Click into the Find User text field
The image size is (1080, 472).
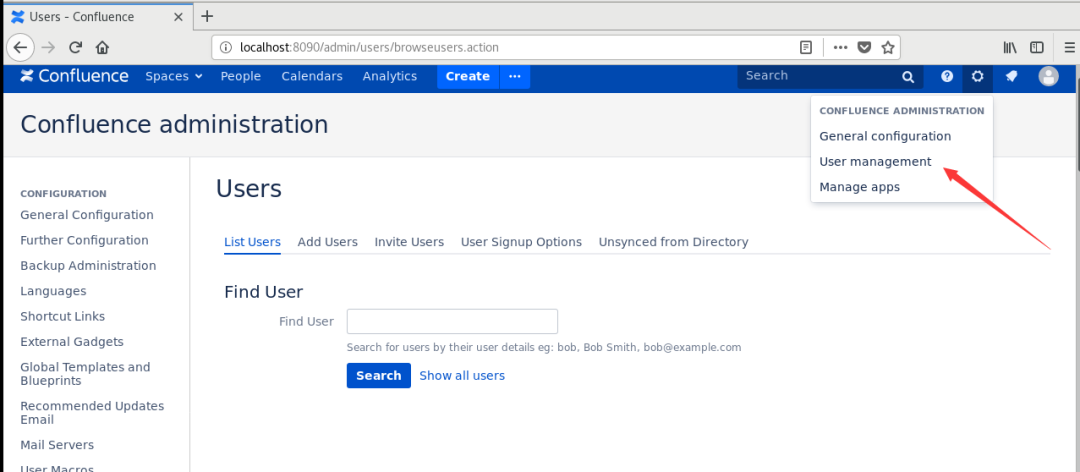click(x=452, y=322)
